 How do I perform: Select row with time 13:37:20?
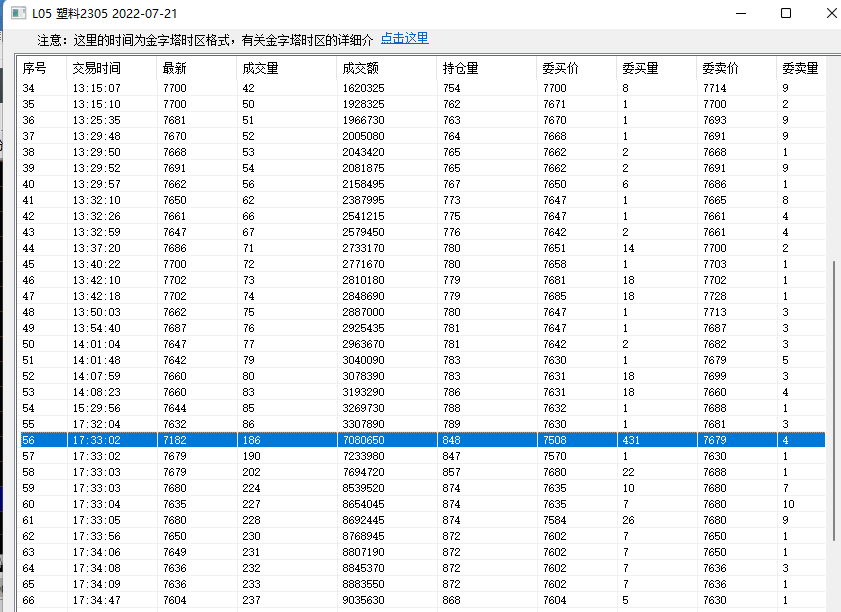[x=423, y=248]
